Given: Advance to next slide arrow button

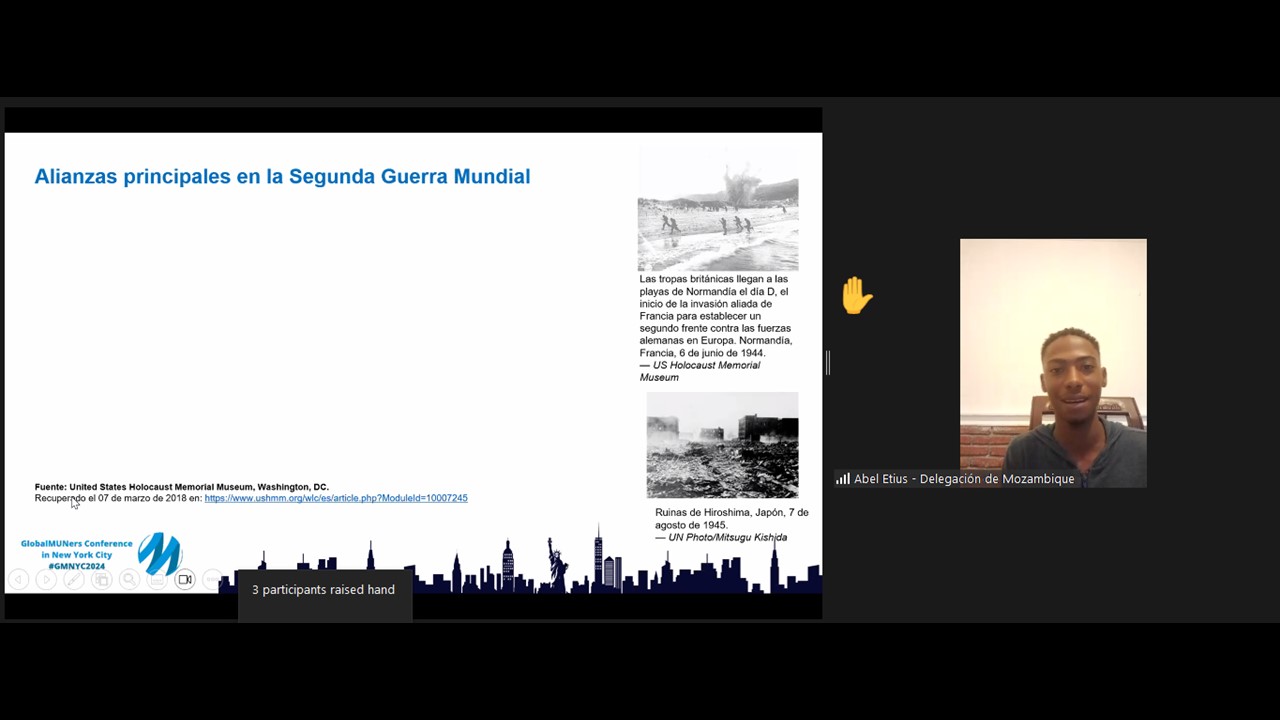Looking at the screenshot, I should (46, 579).
